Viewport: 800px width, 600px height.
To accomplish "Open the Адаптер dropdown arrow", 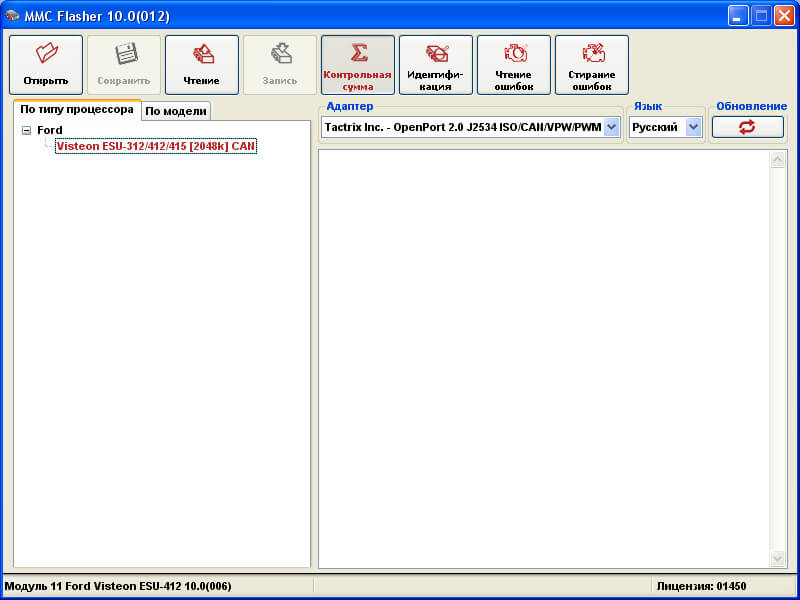I will tap(612, 127).
